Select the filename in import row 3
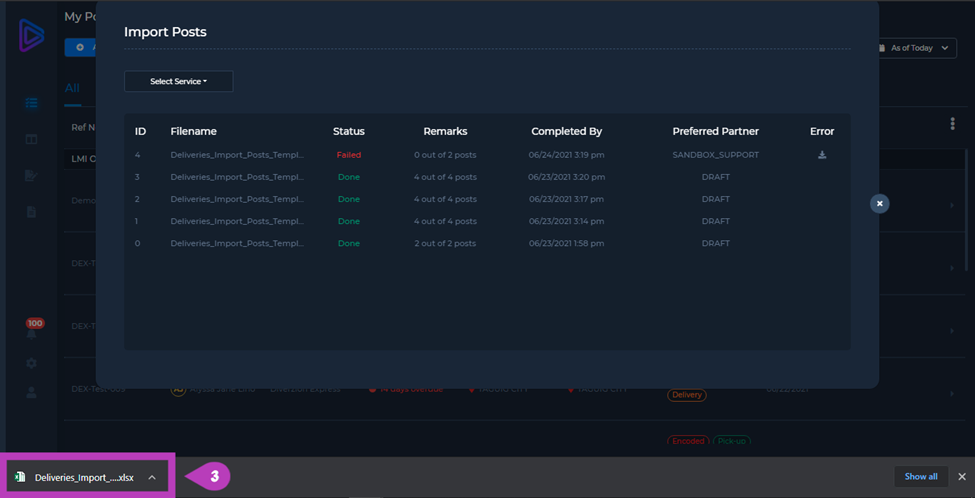This screenshot has width=975, height=498. point(238,177)
